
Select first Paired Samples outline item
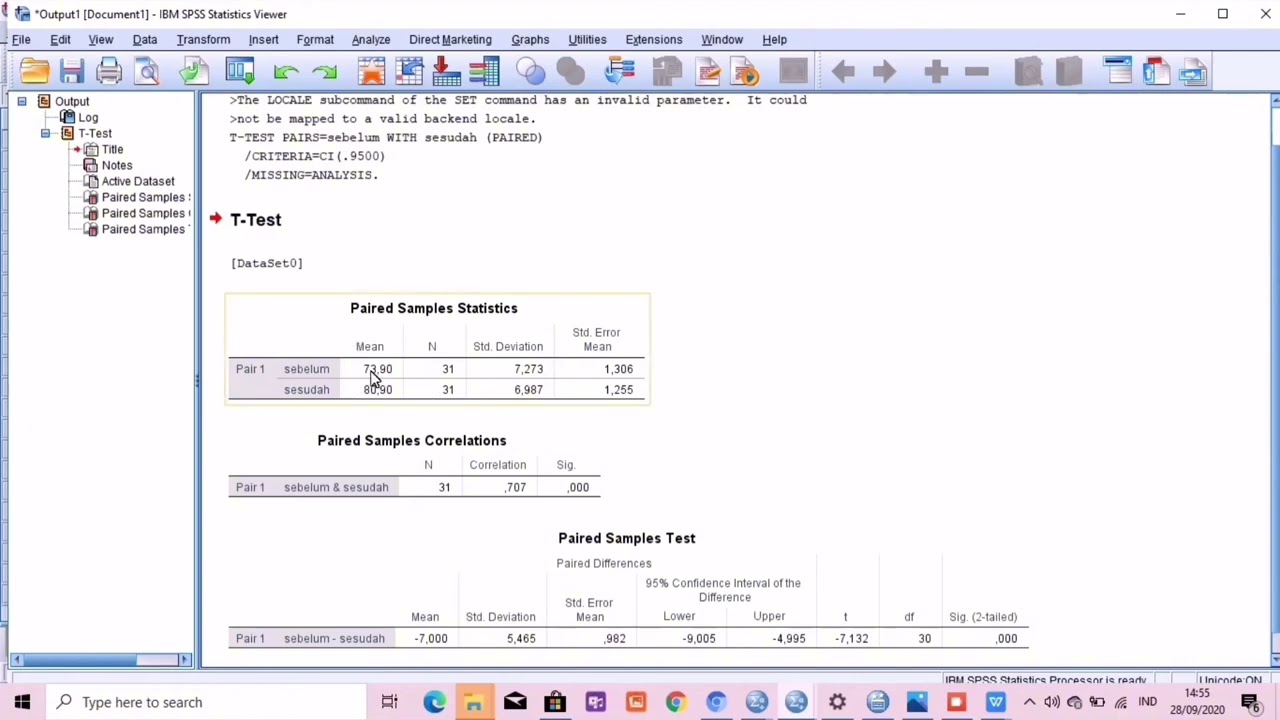[145, 197]
